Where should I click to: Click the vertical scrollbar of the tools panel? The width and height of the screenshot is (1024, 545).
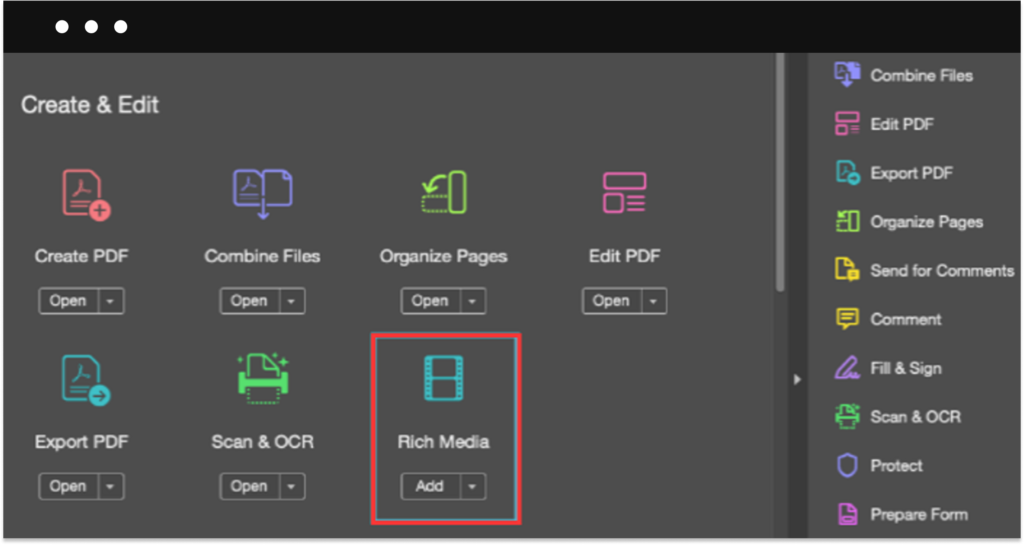(x=780, y=170)
